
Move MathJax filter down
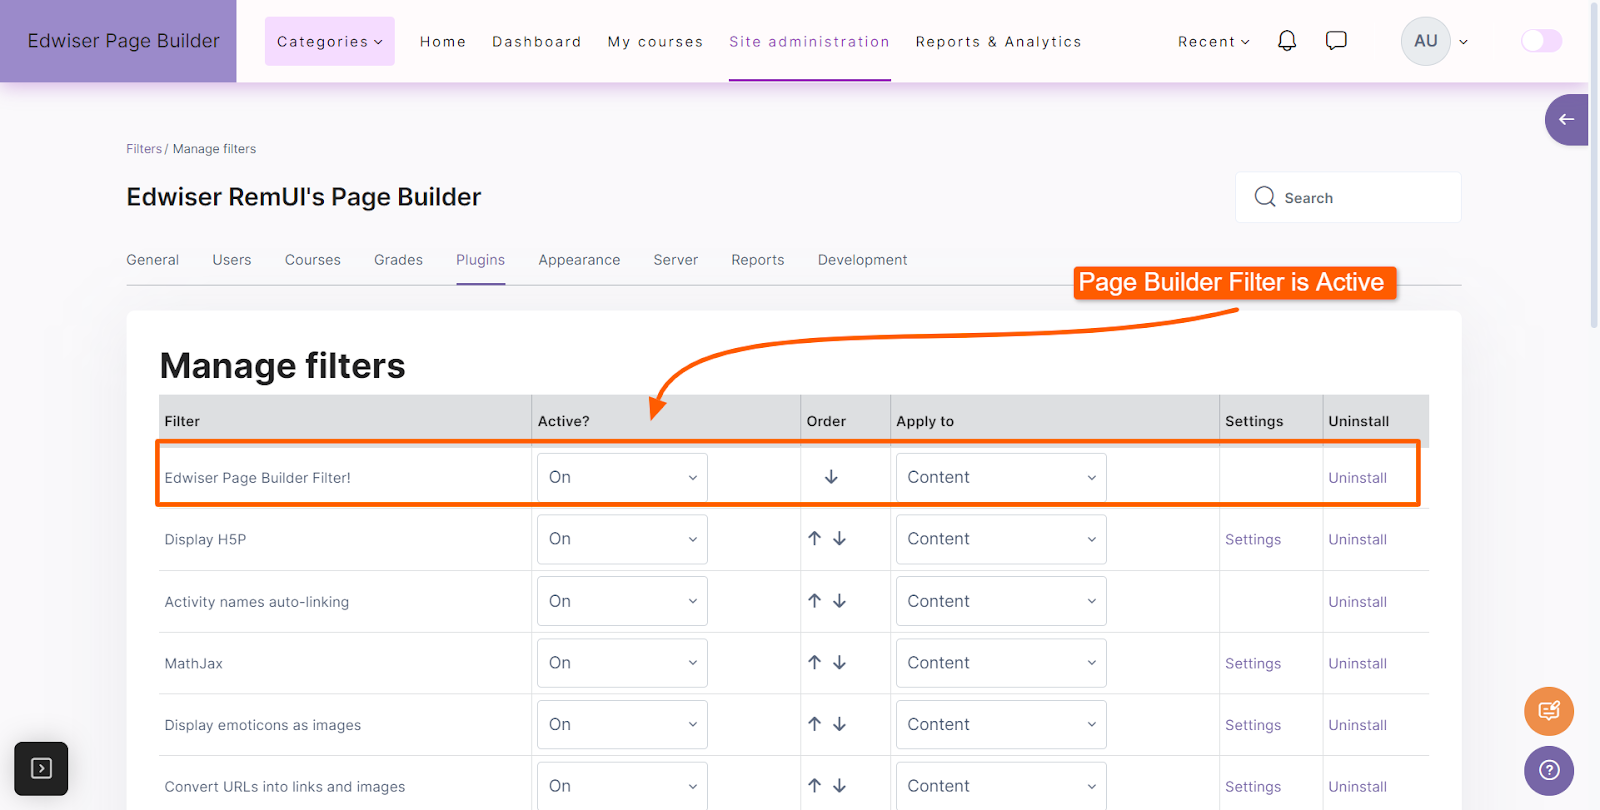coord(840,662)
